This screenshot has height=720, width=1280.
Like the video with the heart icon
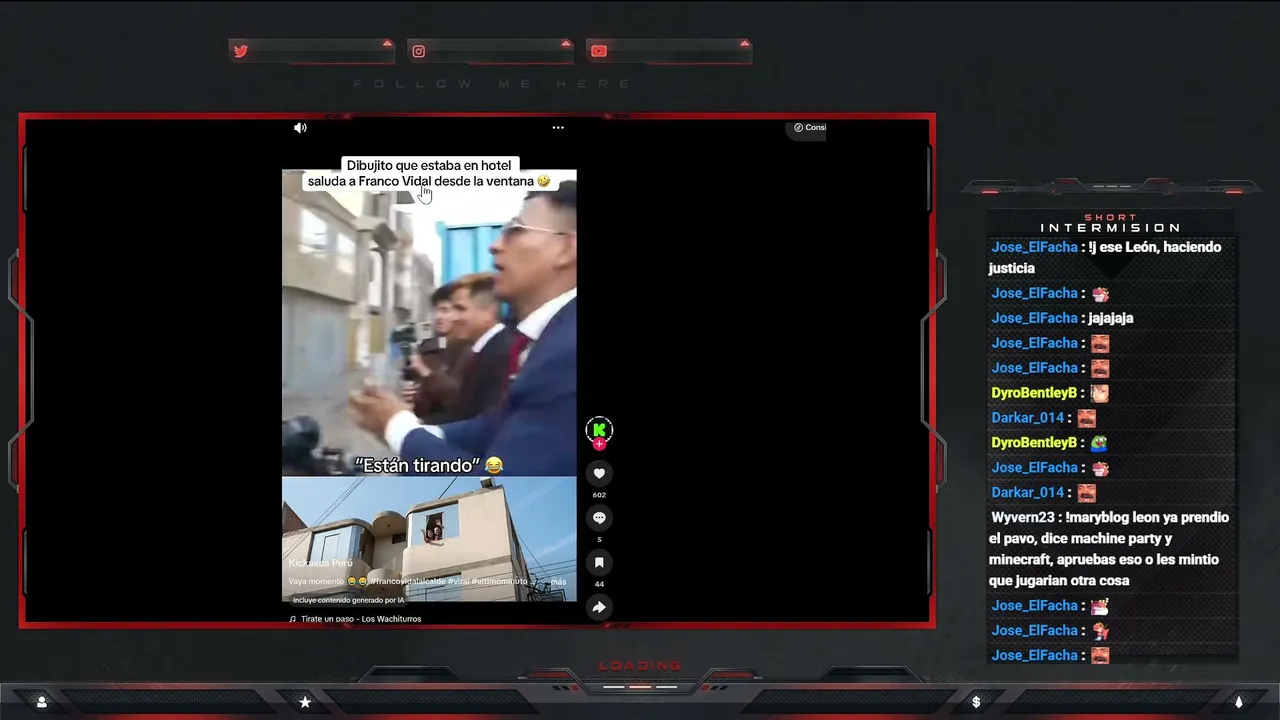click(599, 473)
